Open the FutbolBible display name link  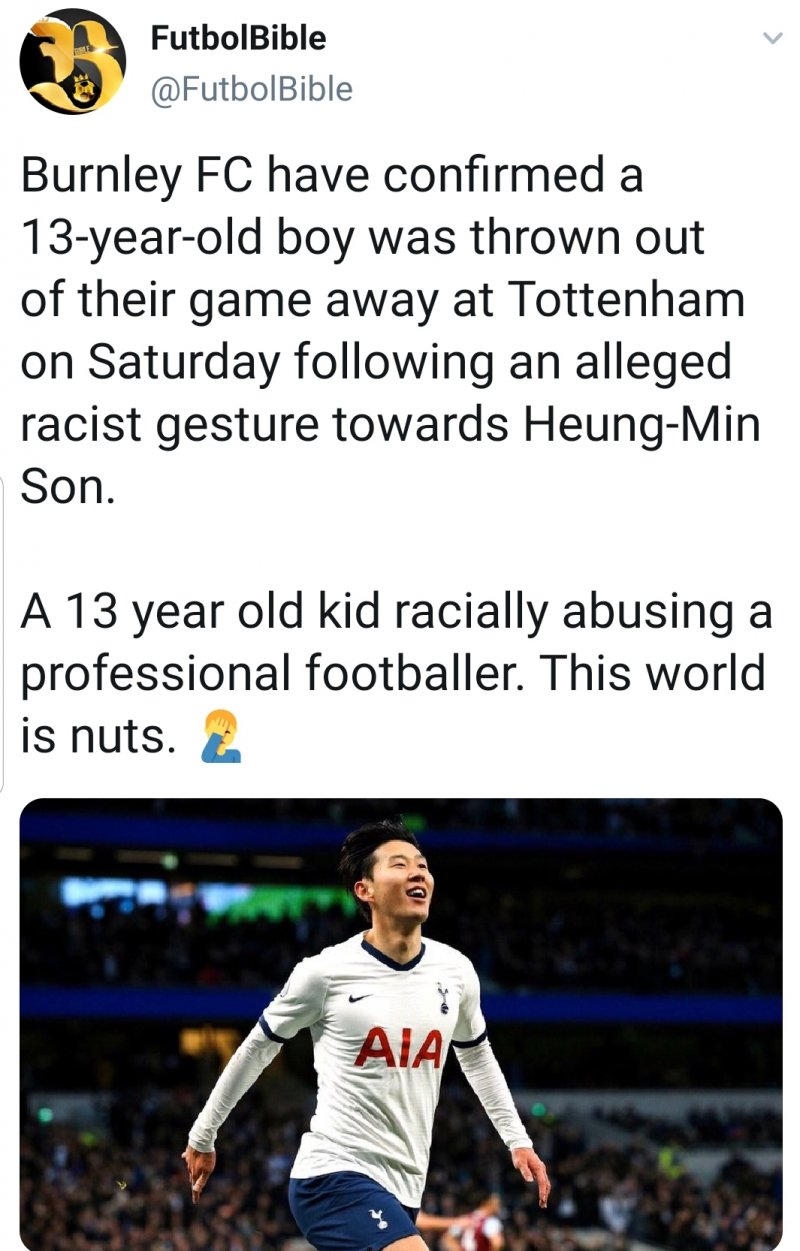pyautogui.click(x=238, y=38)
